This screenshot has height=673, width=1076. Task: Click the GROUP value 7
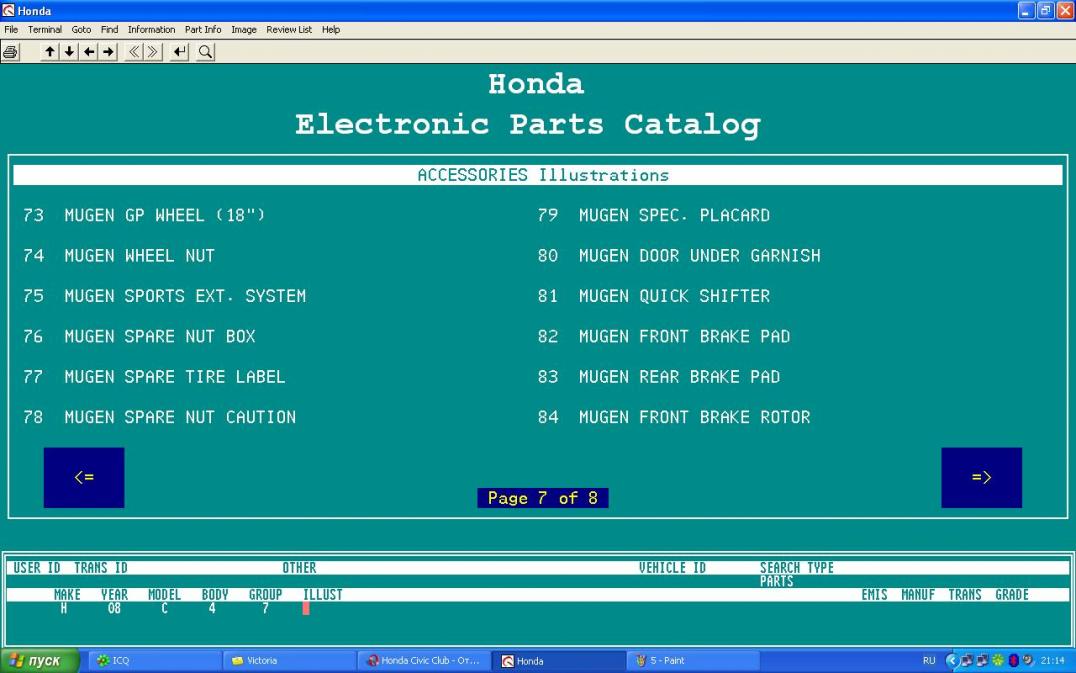click(x=265, y=609)
